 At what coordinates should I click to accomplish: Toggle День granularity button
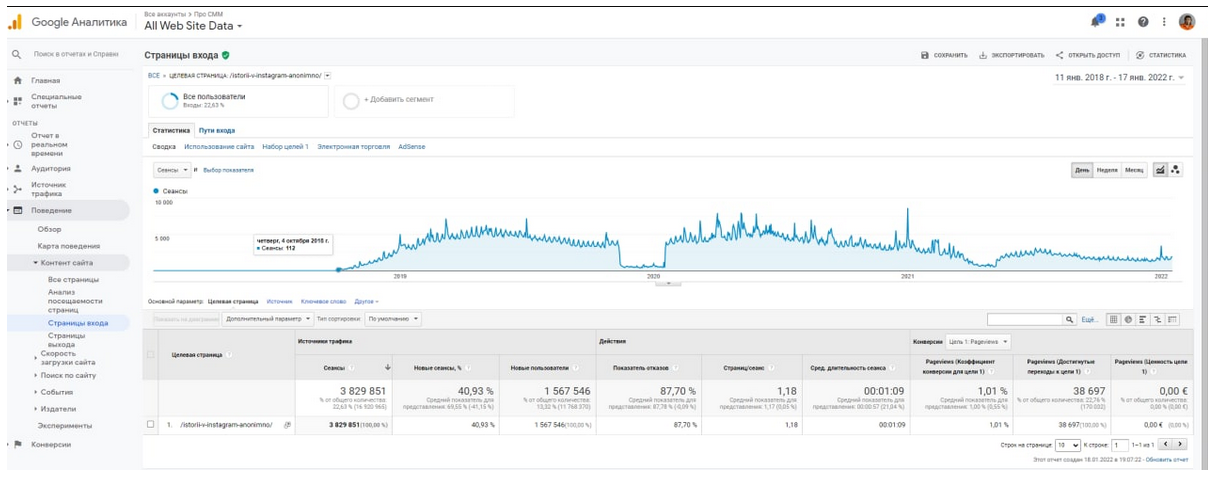tap(1082, 170)
